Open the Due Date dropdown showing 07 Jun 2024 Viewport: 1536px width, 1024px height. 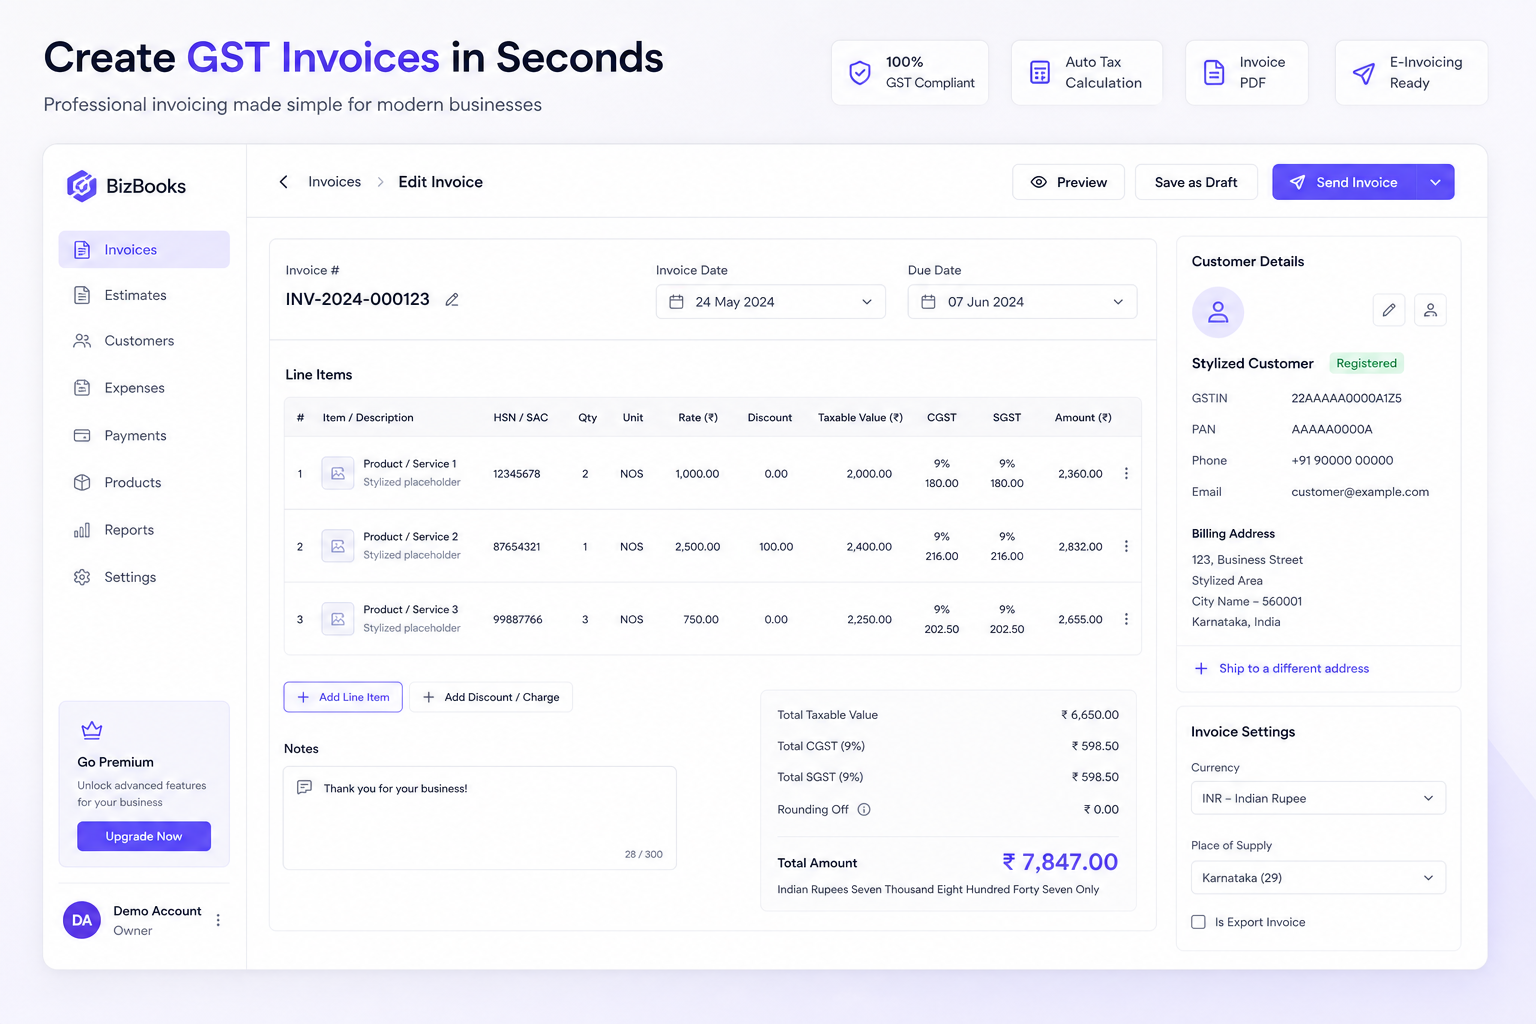(x=1022, y=302)
